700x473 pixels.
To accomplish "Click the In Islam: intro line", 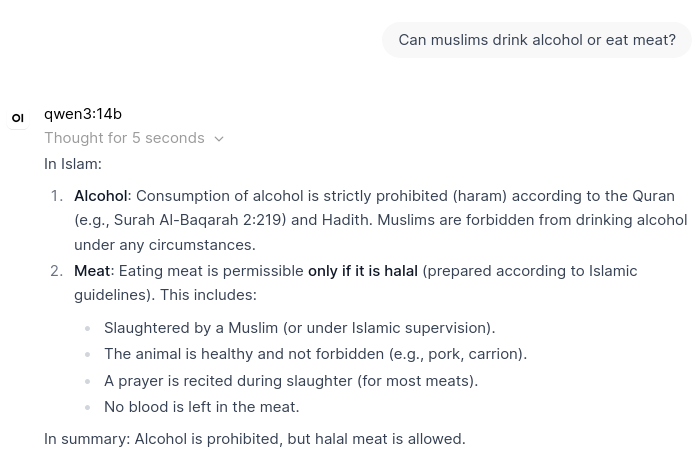I will [73, 164].
